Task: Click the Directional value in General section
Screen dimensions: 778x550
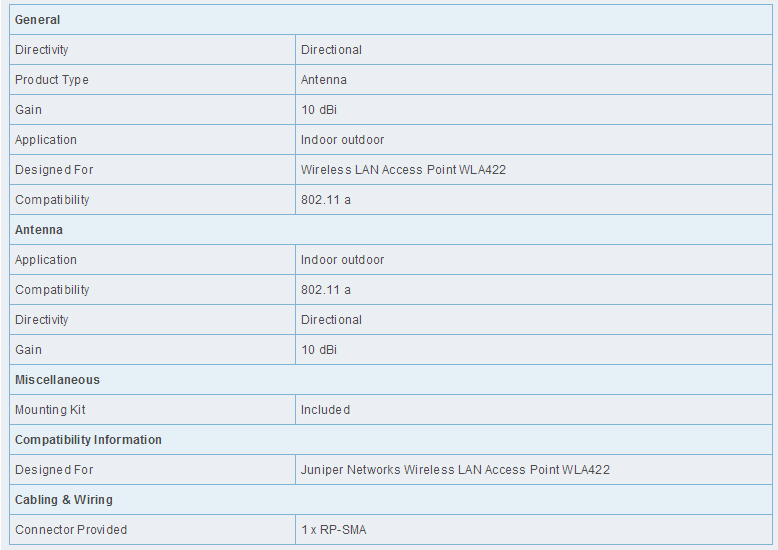Action: pyautogui.click(x=331, y=50)
